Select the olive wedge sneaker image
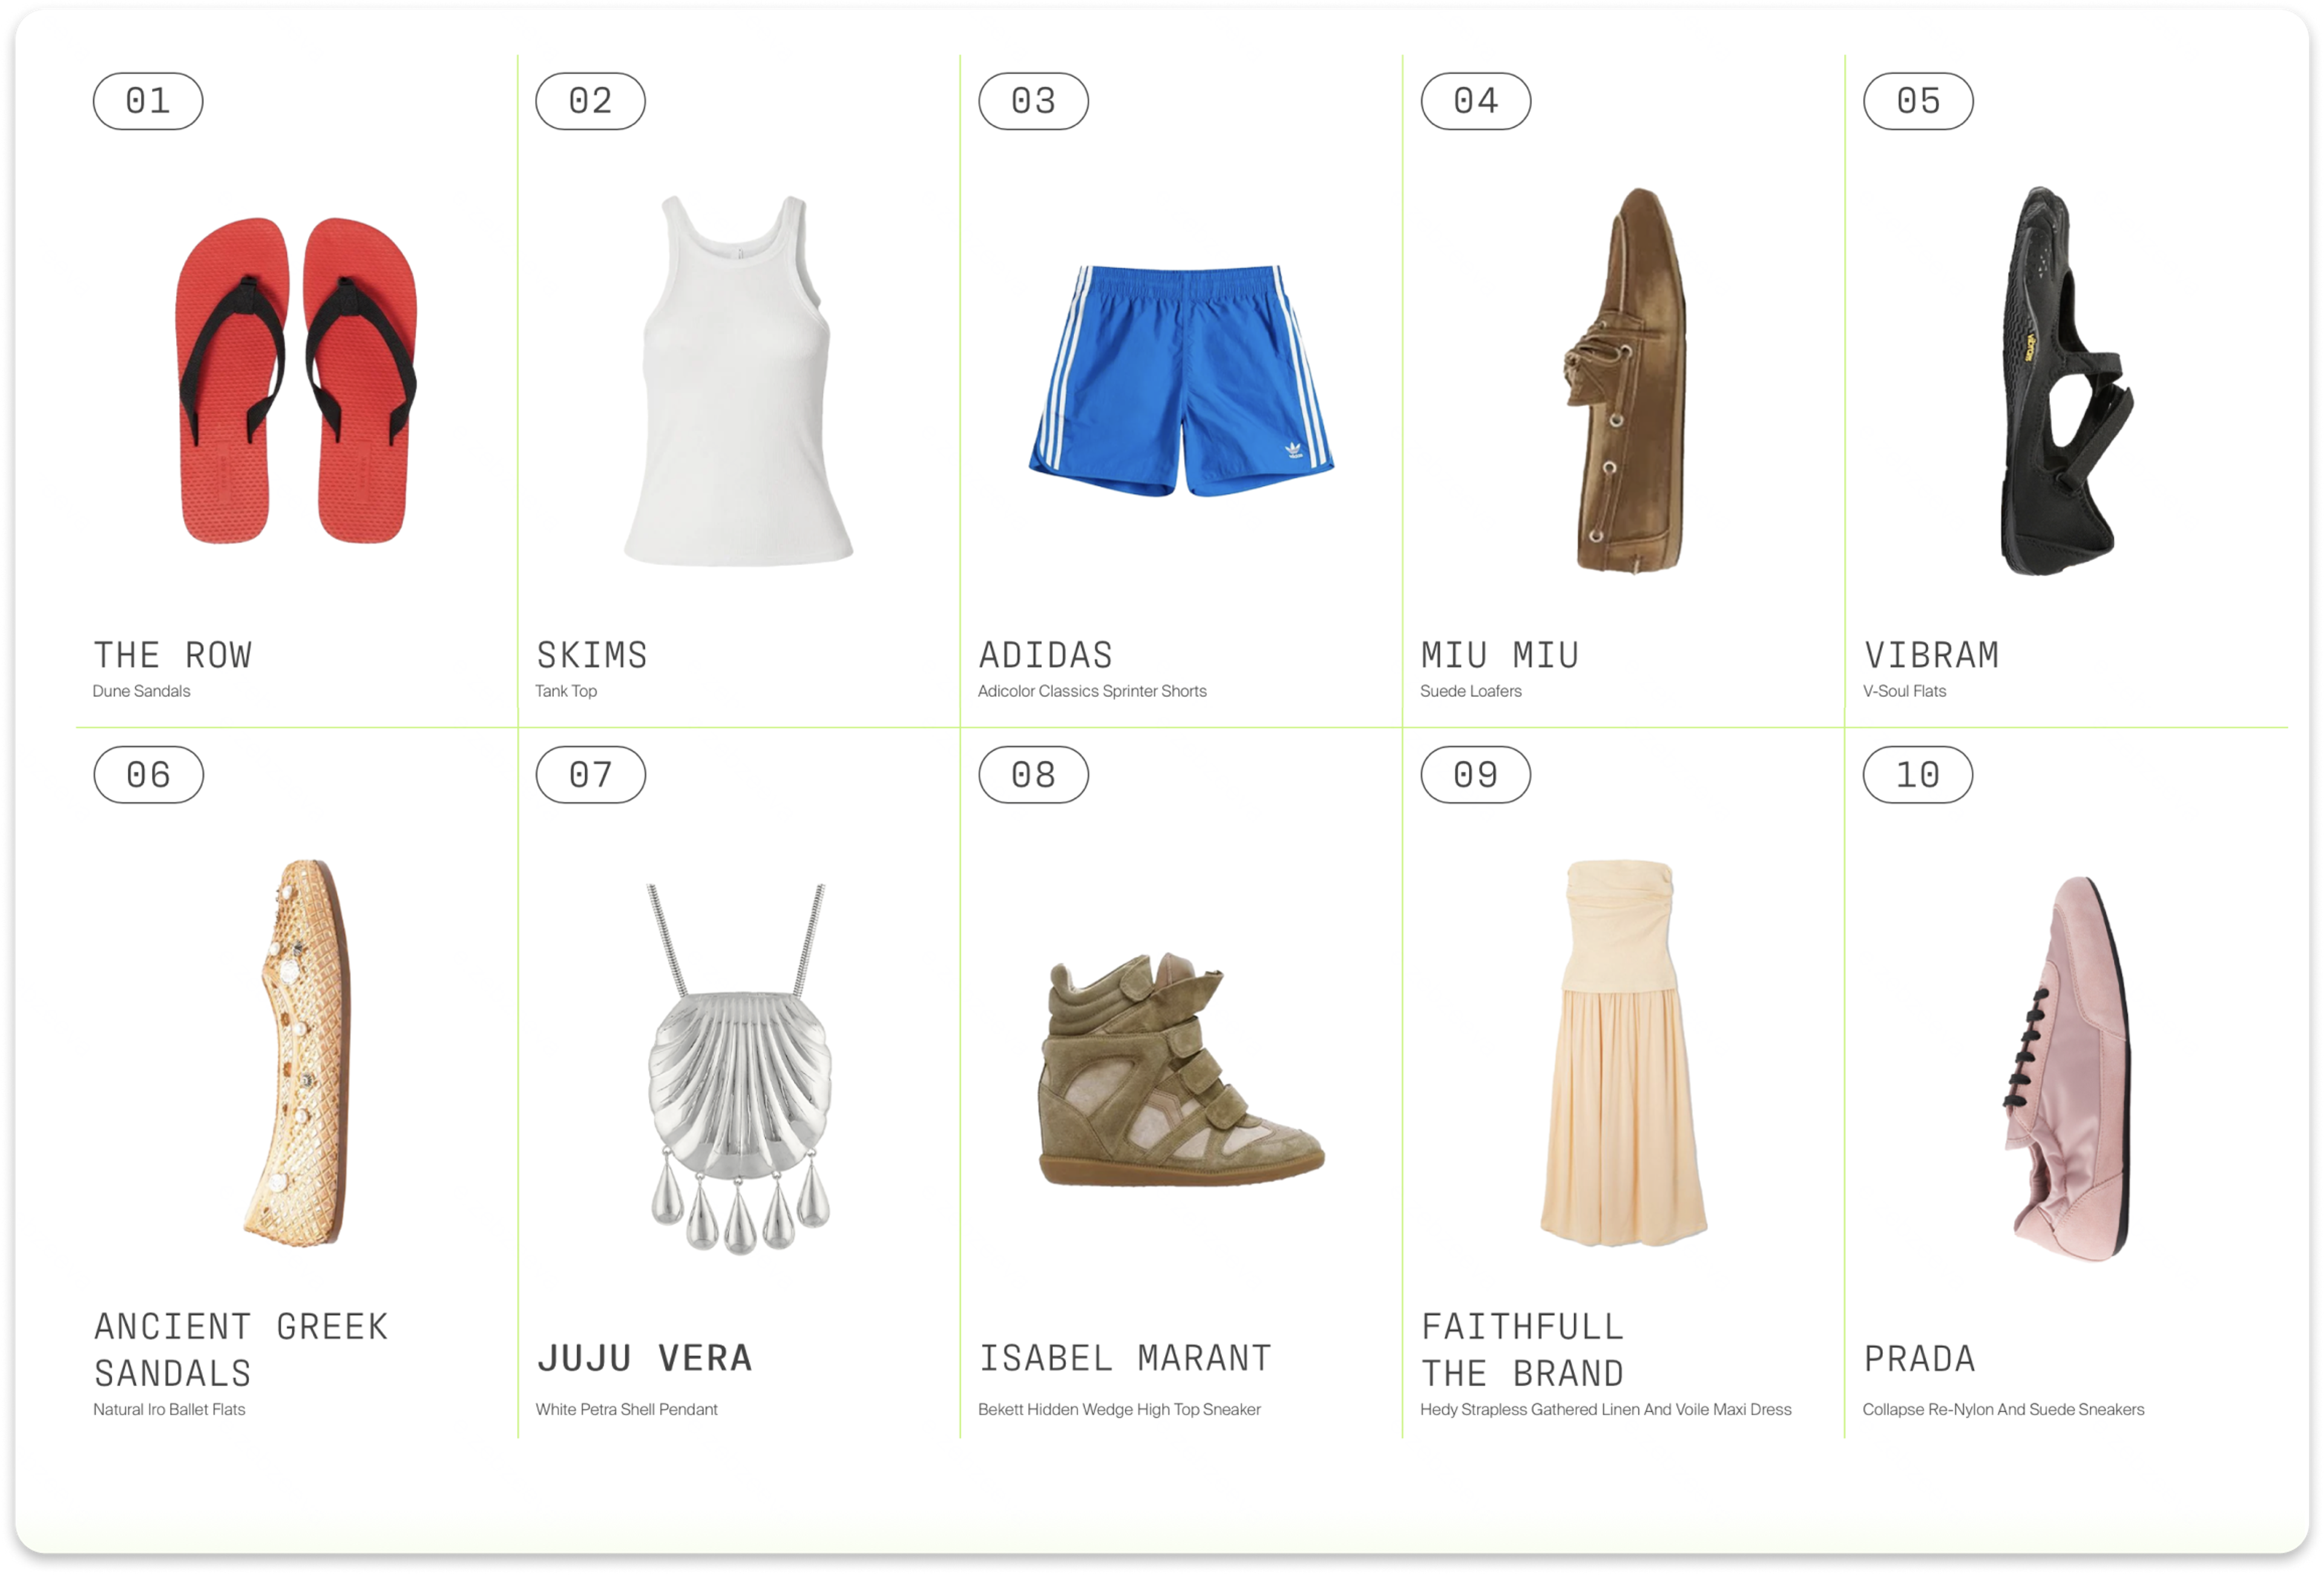2324x1575 pixels. point(1181,1070)
